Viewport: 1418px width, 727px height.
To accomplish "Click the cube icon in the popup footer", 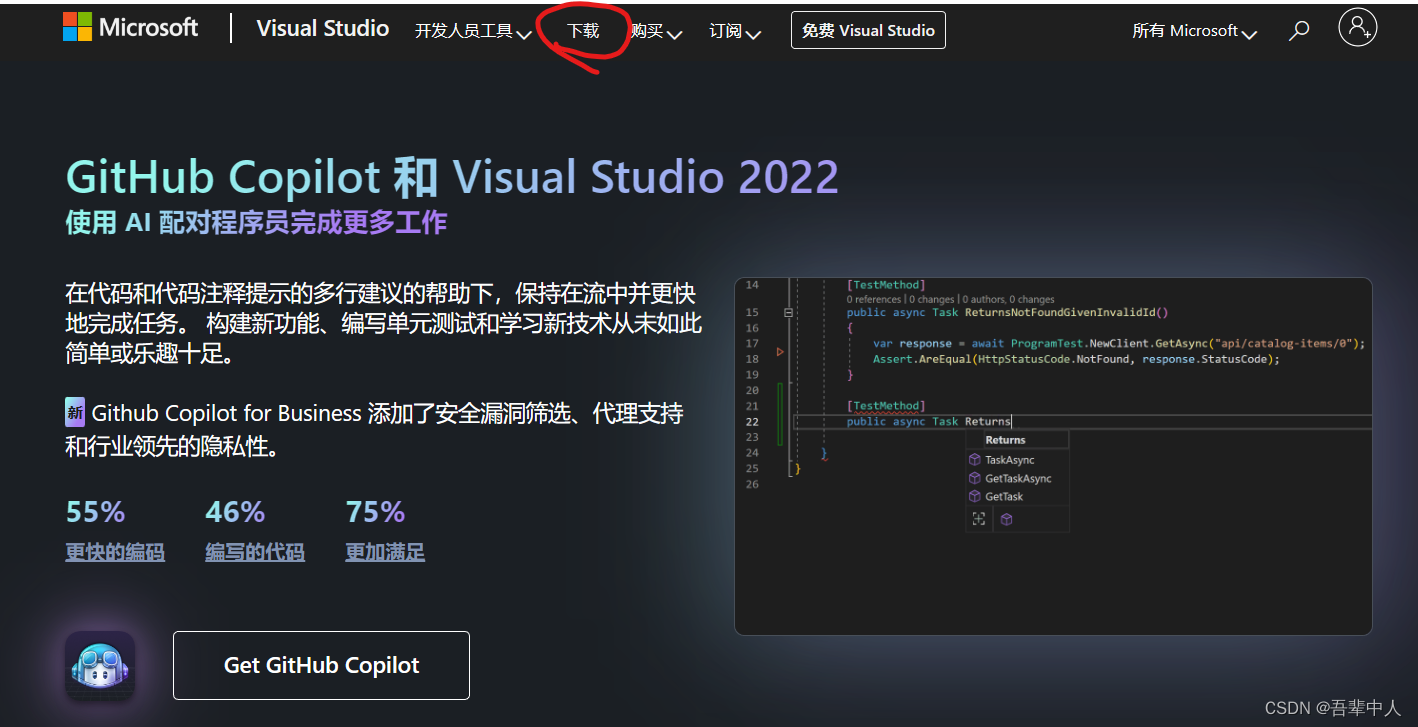I will (1007, 519).
